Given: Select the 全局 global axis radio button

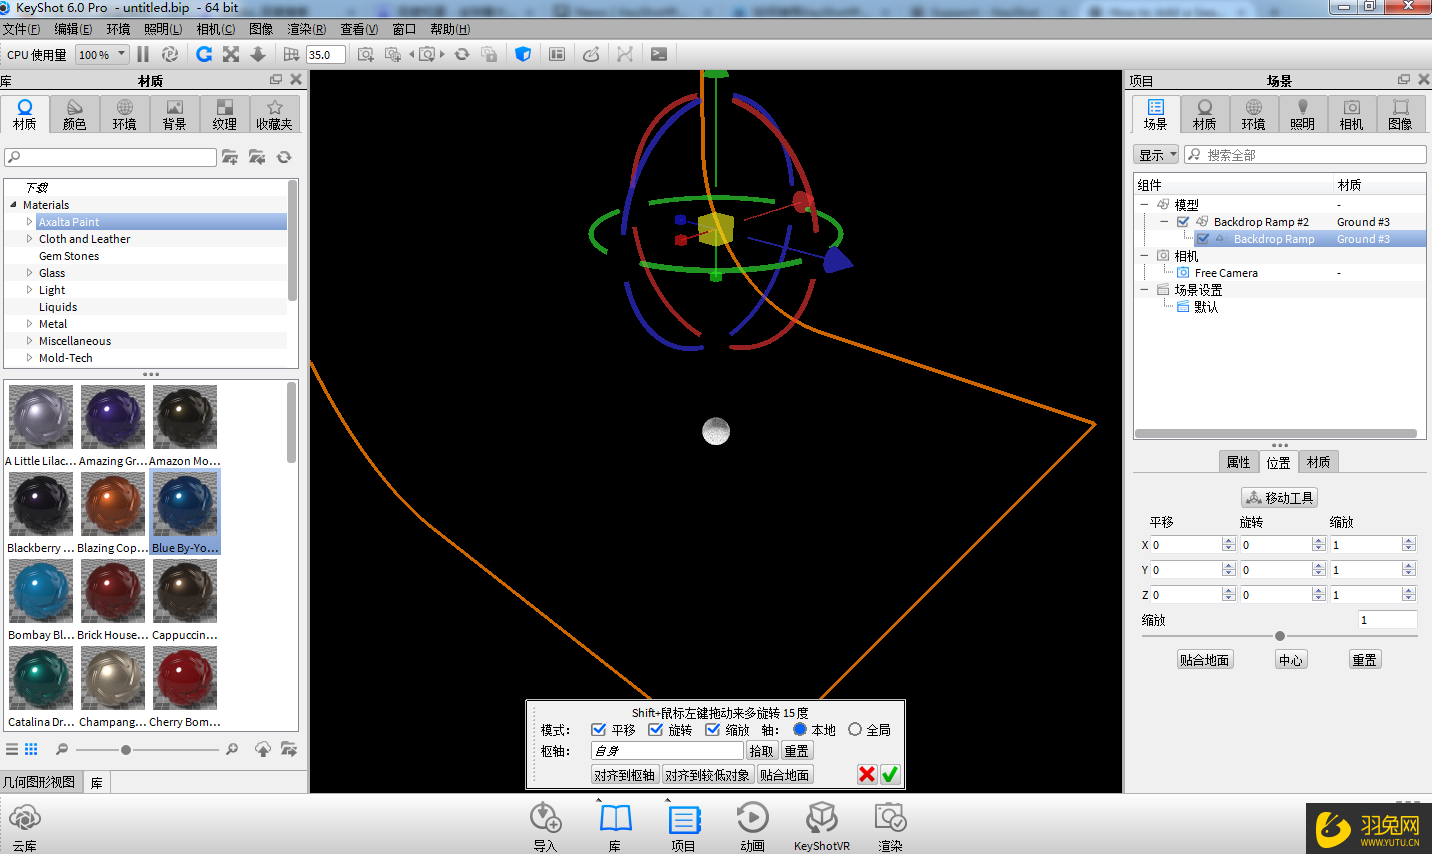Looking at the screenshot, I should (x=855, y=730).
